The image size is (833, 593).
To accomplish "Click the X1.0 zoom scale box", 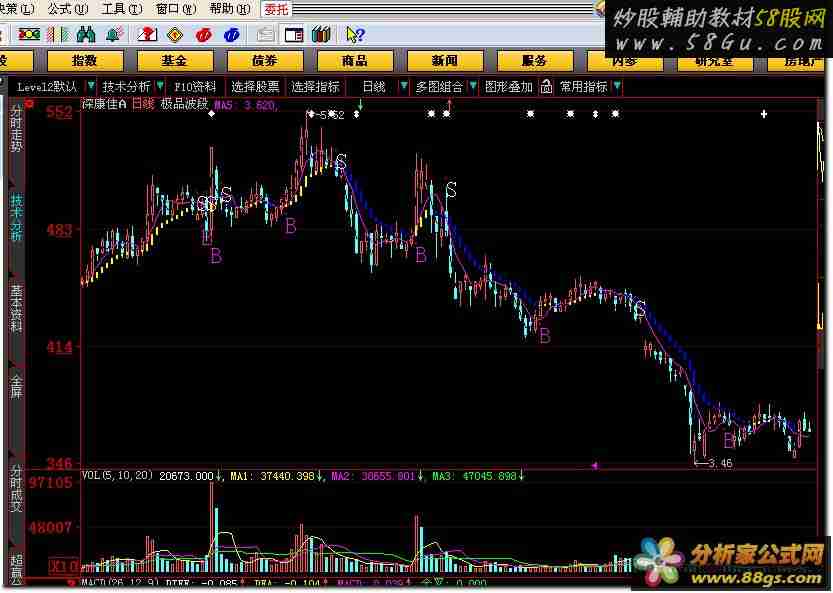I will [64, 566].
